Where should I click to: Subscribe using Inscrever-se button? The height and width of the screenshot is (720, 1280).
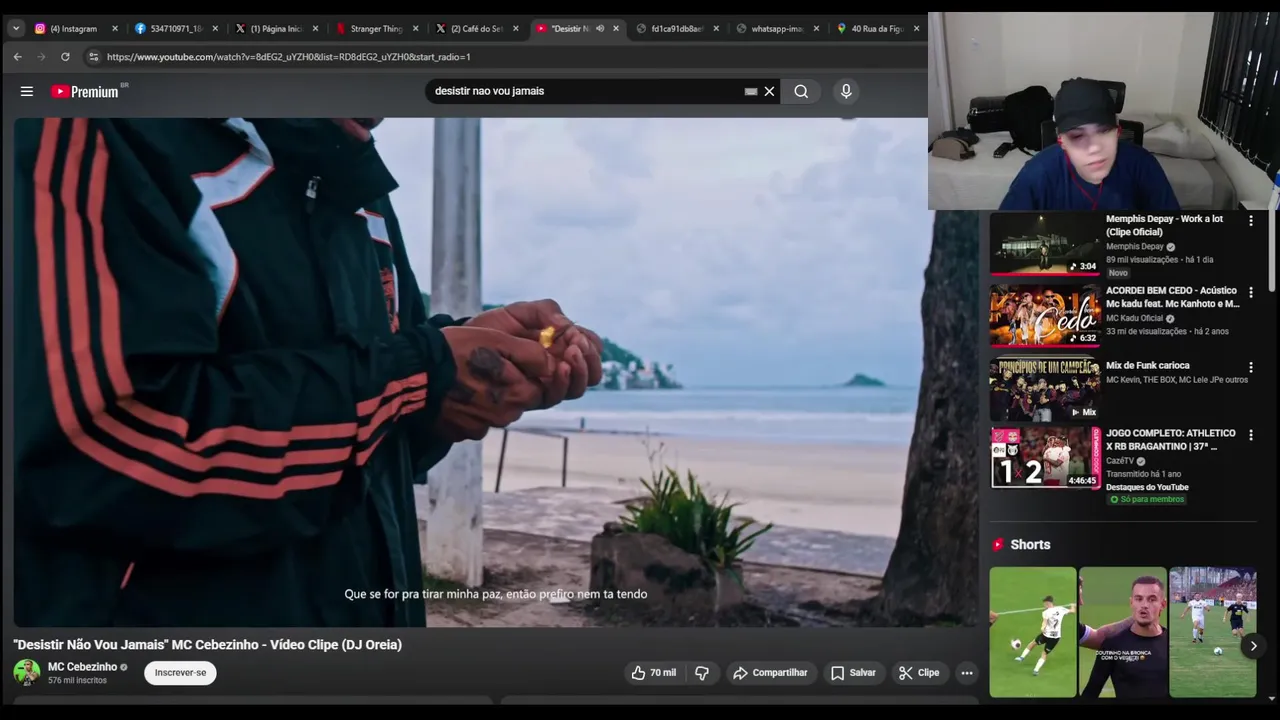[180, 673]
